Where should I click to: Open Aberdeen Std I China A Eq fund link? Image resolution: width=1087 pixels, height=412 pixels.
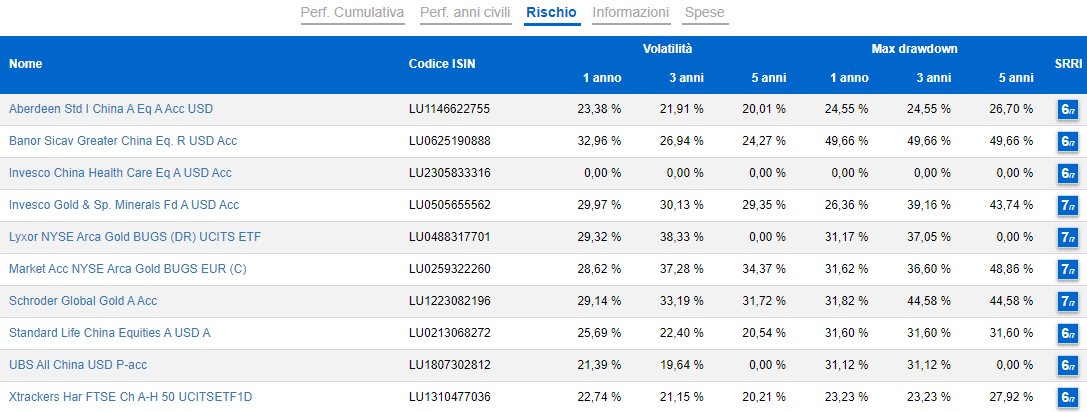(111, 109)
